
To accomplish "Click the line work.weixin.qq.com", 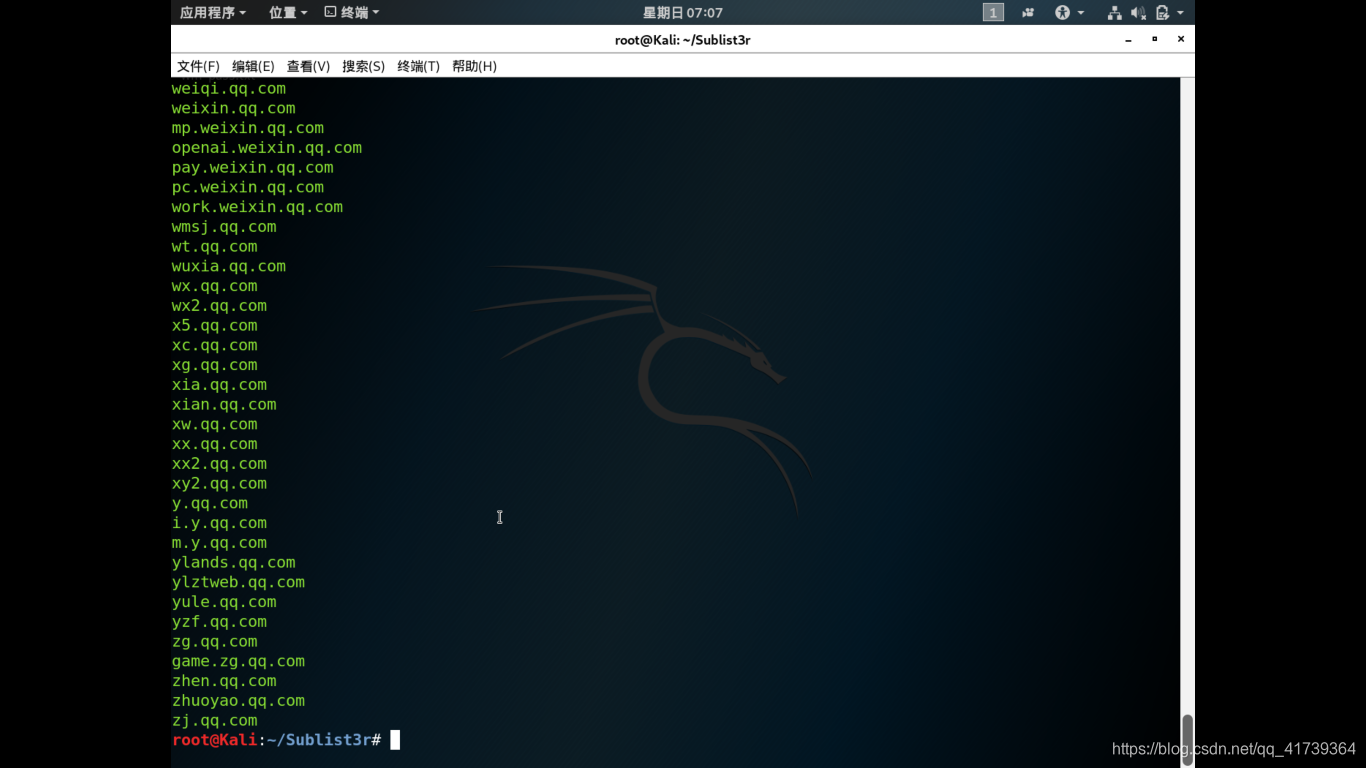I will [x=257, y=207].
